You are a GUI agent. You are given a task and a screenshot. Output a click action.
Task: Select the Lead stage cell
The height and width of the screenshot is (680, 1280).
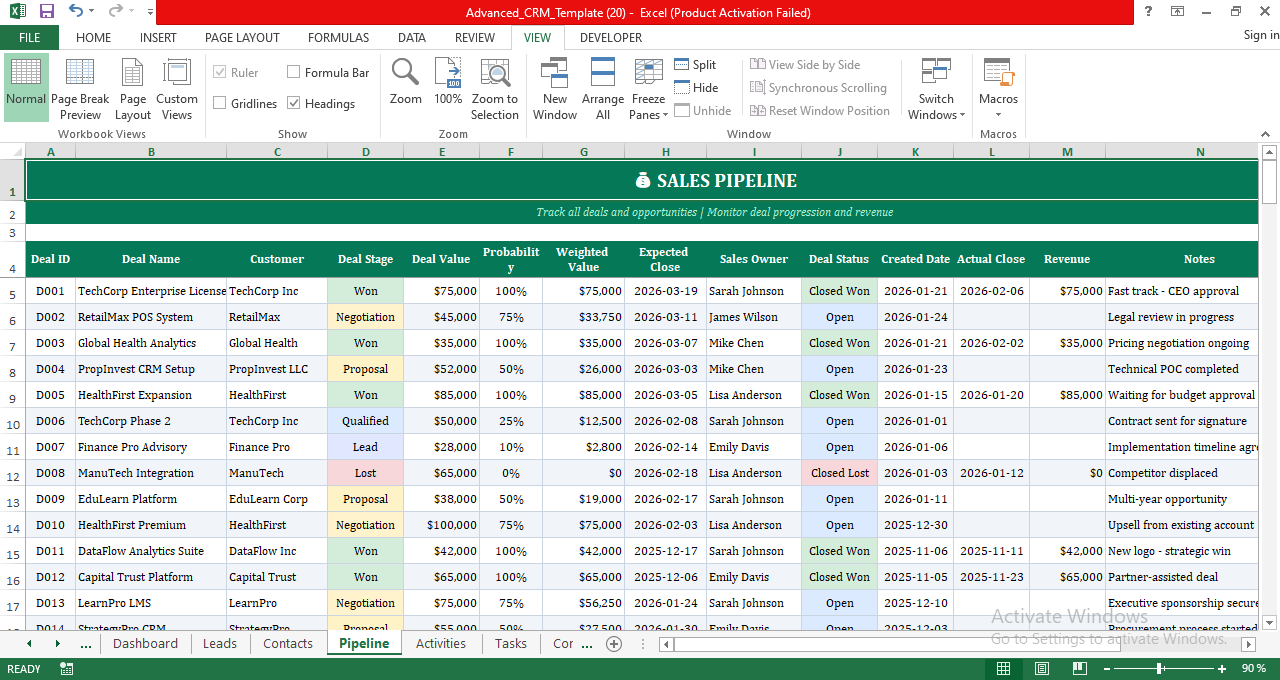[366, 447]
